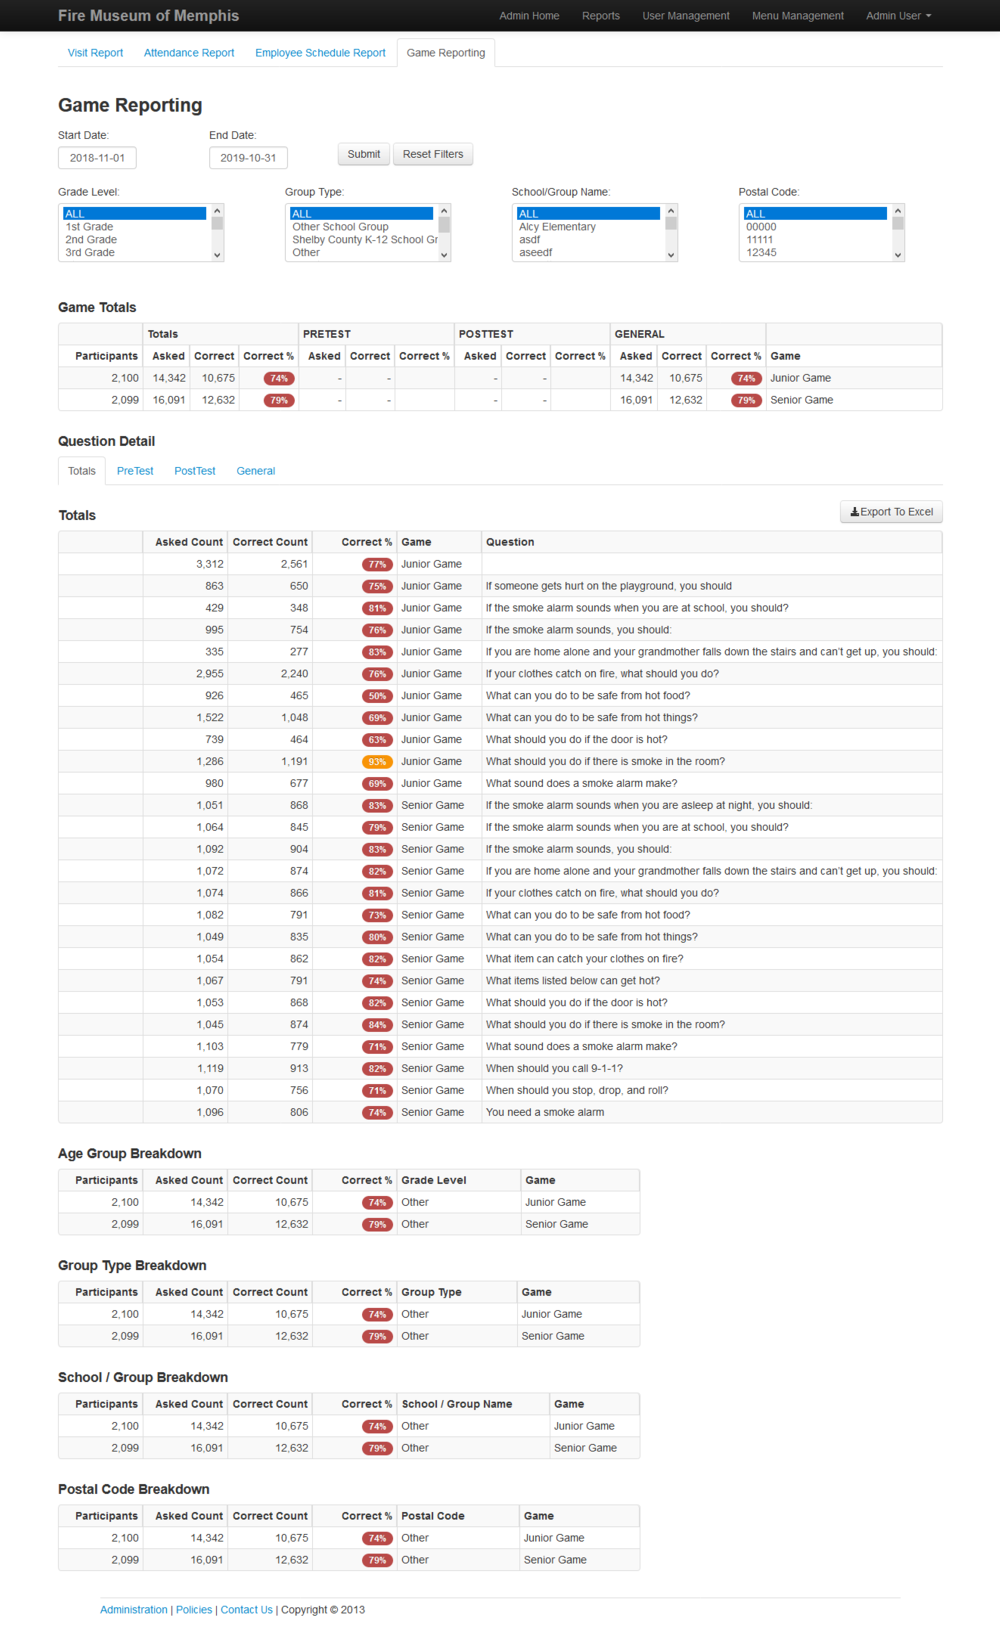Submit the game report filters
The height and width of the screenshot is (1628, 1000).
tap(364, 154)
